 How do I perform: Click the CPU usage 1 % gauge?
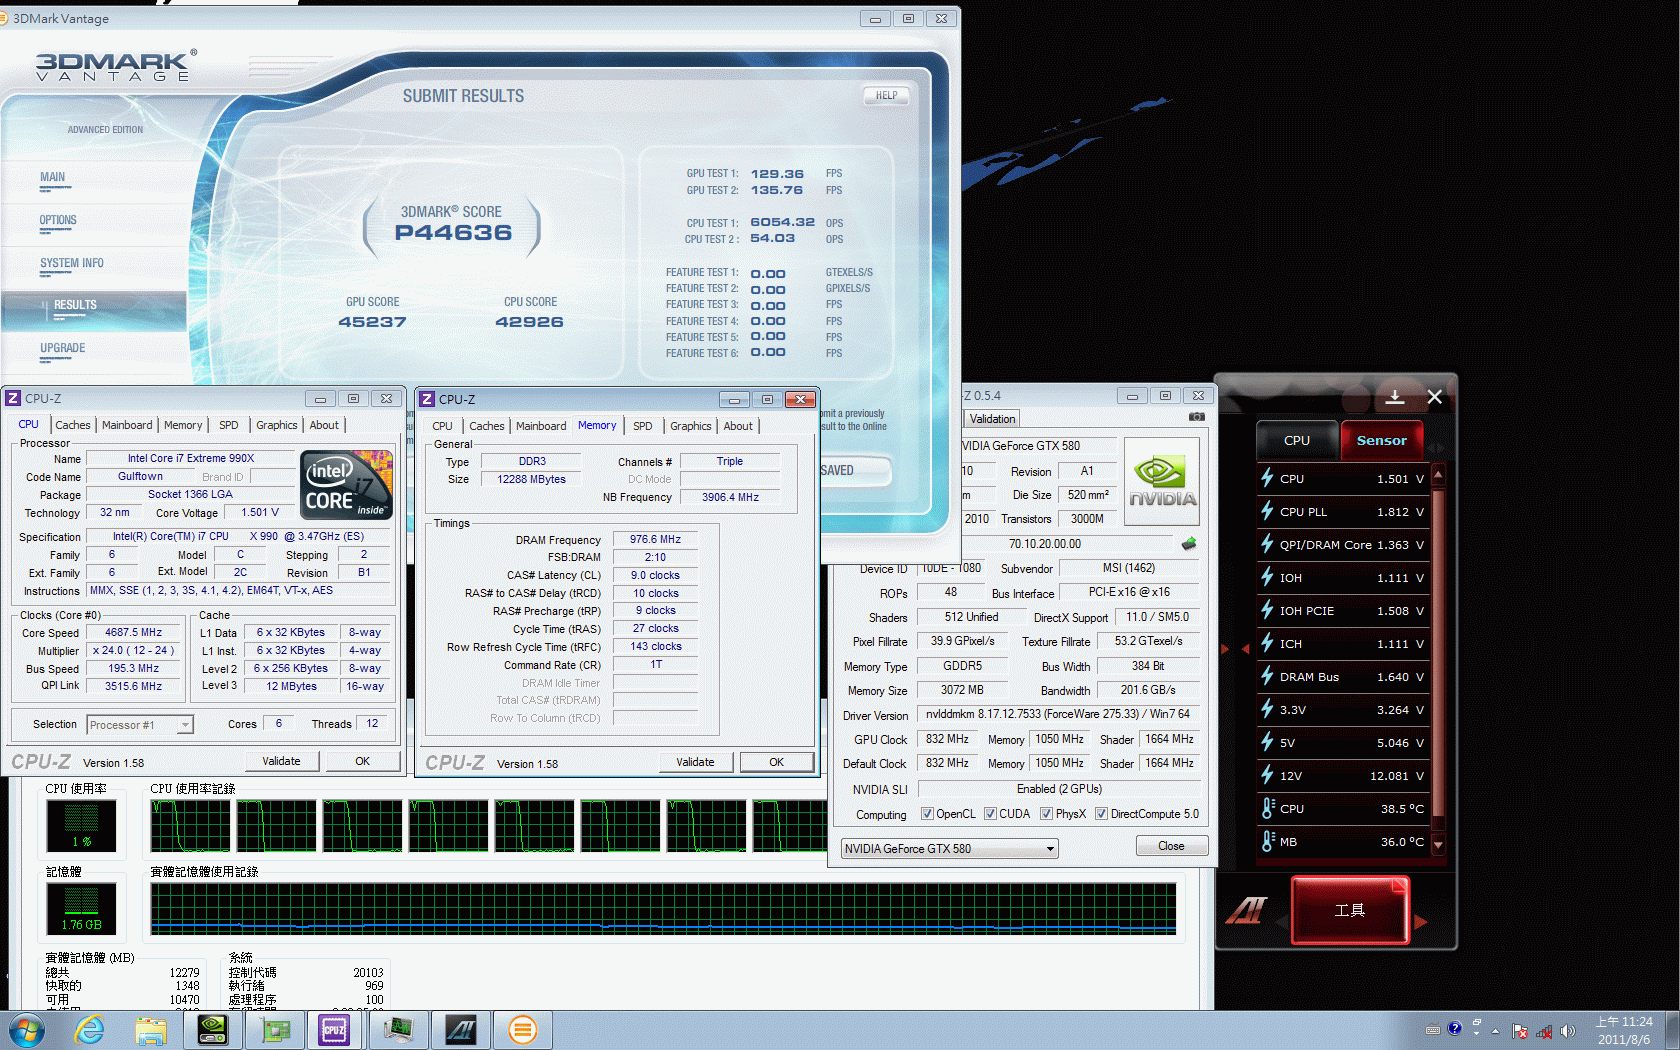pos(81,825)
